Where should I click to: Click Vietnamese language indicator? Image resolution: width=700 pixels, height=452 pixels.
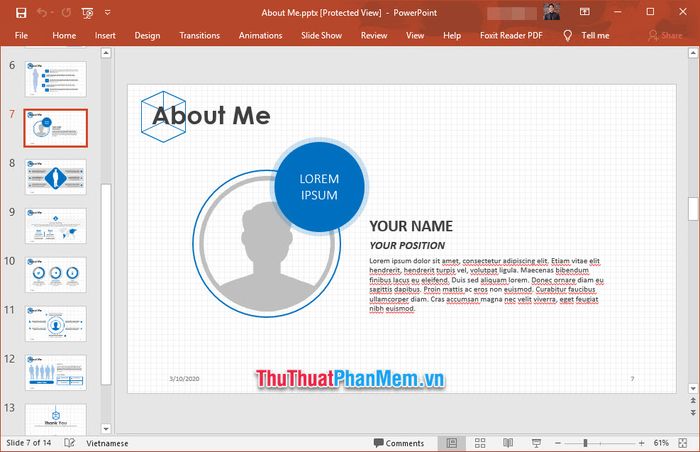point(107,442)
